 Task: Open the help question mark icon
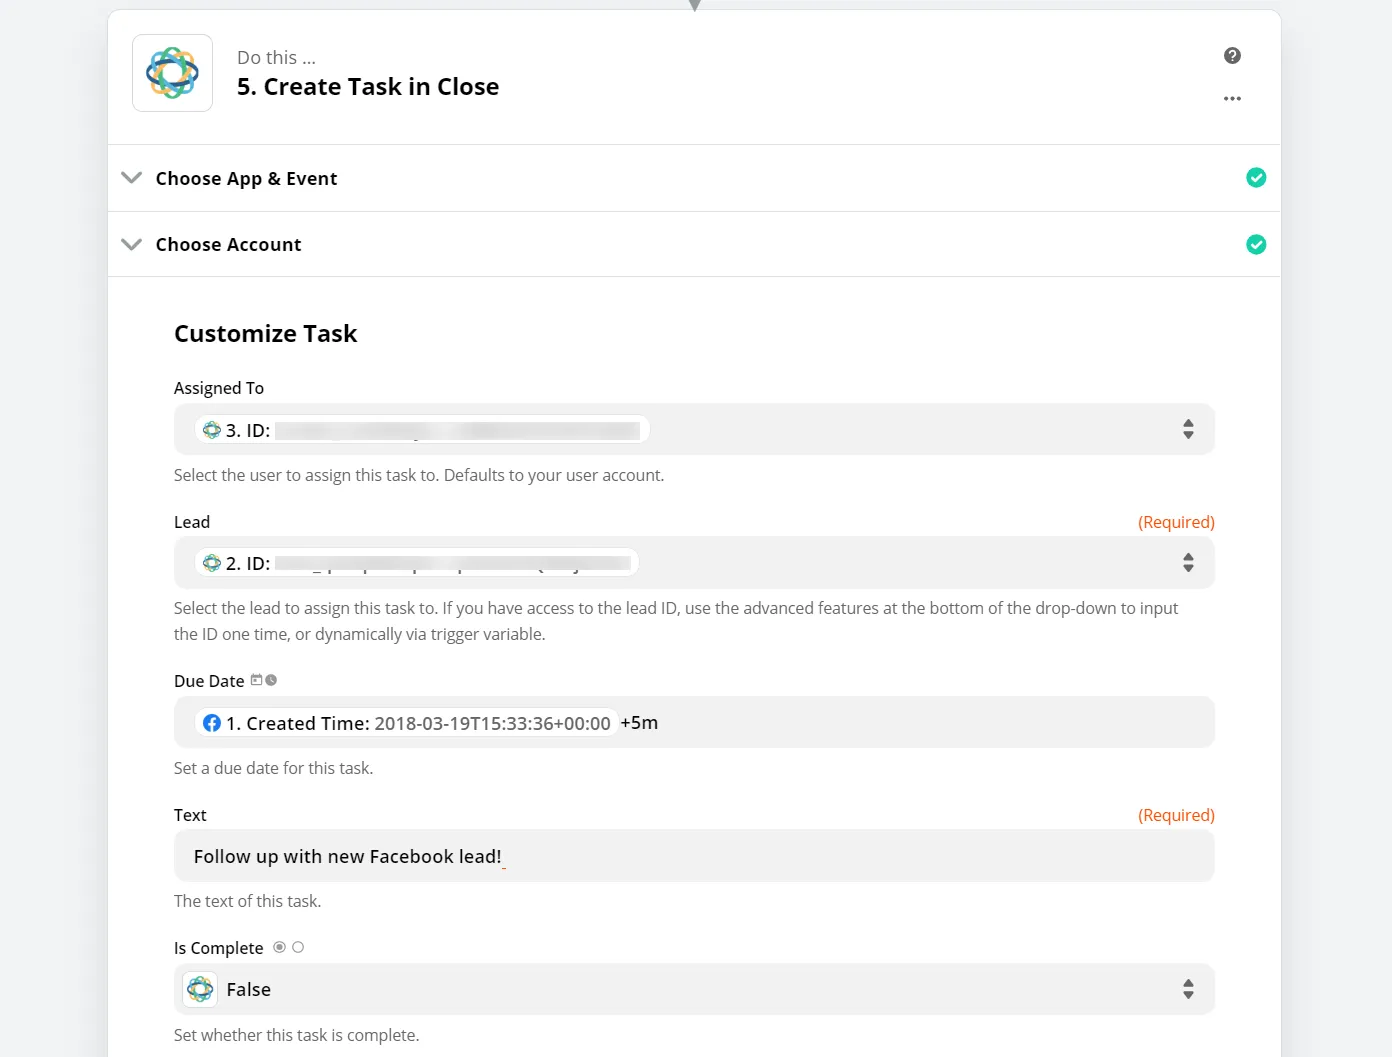(1232, 56)
